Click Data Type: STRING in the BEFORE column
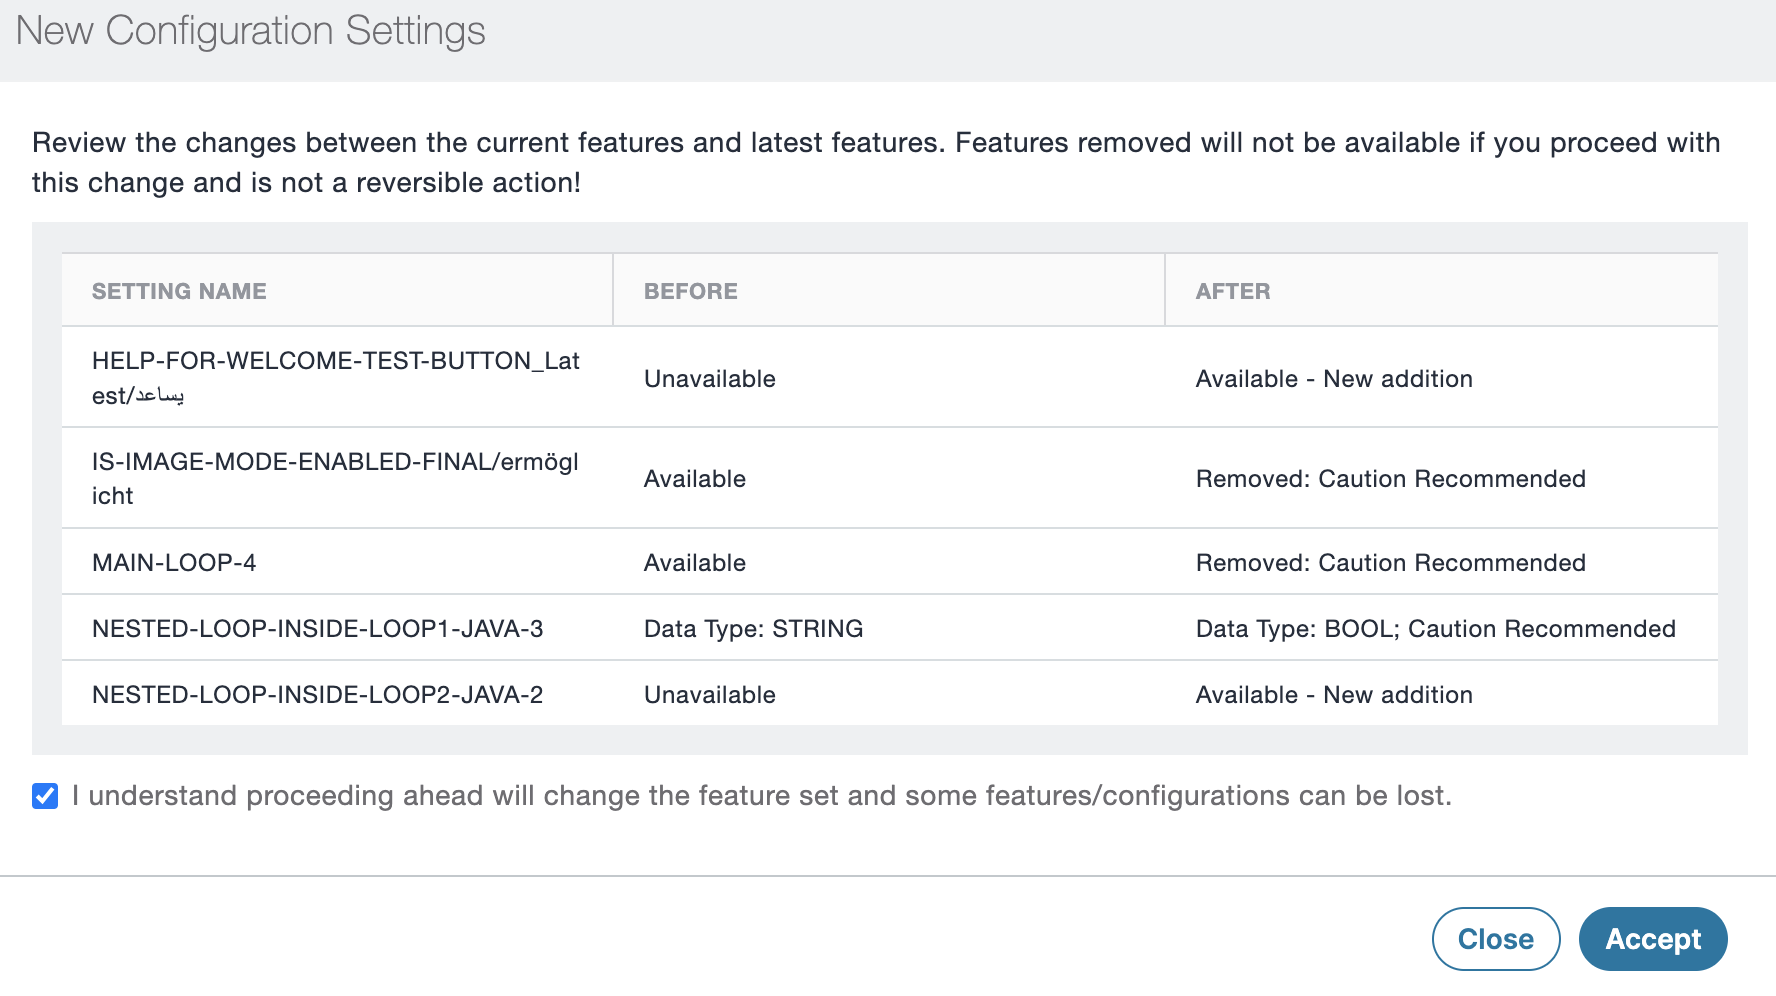 753,628
